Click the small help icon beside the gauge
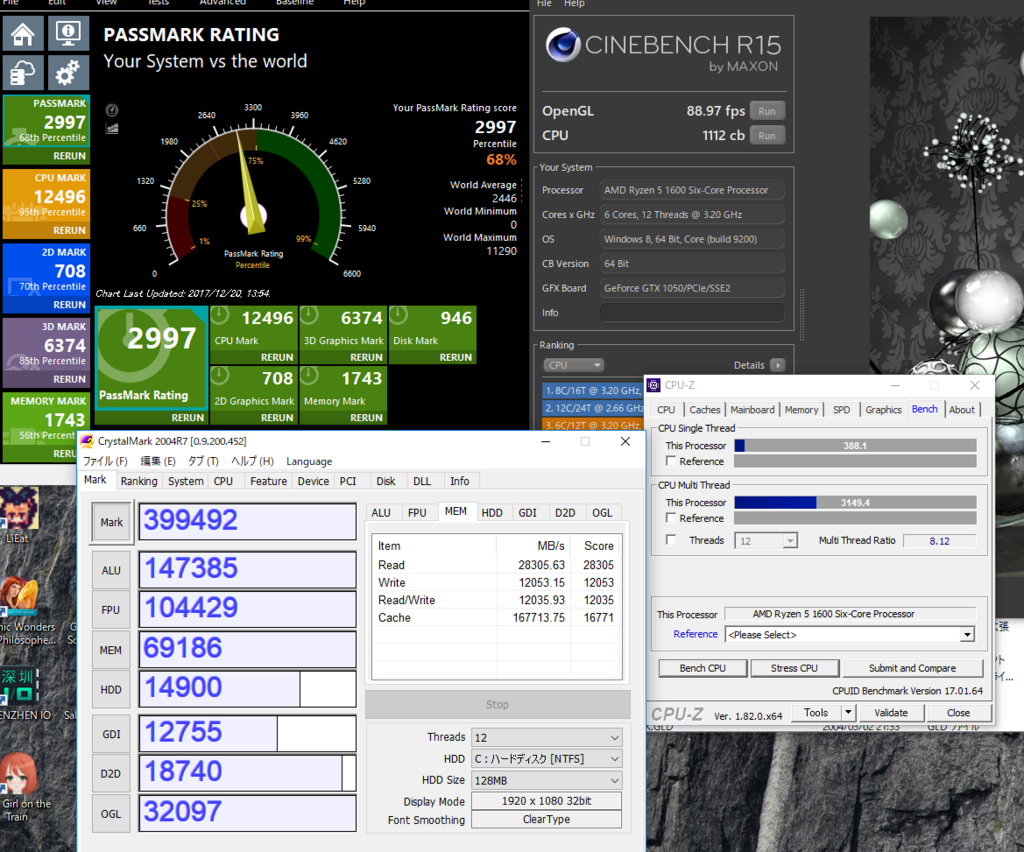 [112, 110]
